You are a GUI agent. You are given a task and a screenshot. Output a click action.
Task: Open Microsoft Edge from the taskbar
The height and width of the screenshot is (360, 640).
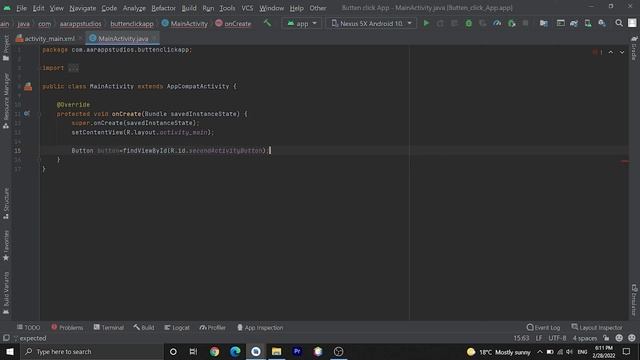coord(235,351)
